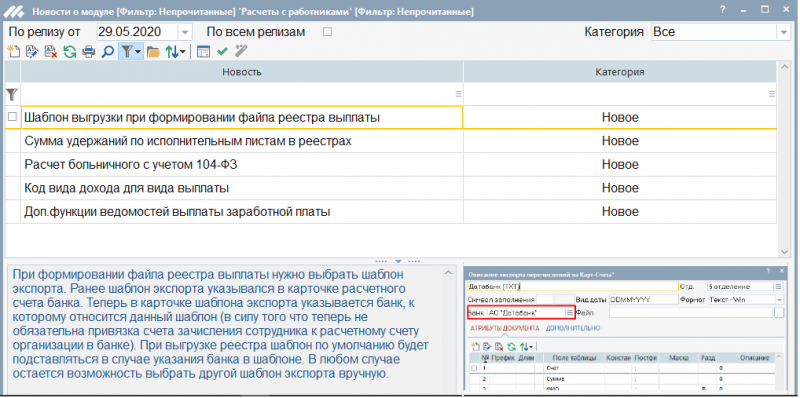Open the sort arrows dropdown in the toolbar

point(176,52)
